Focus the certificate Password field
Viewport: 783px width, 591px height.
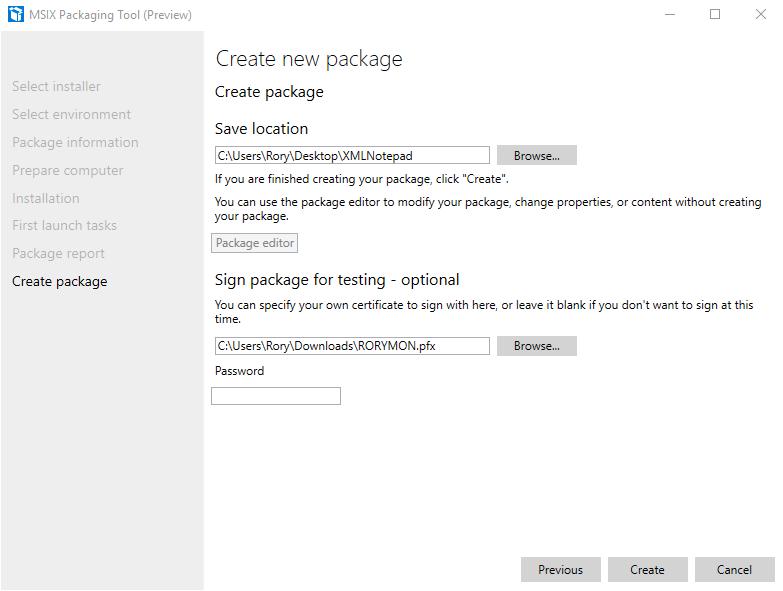click(x=276, y=396)
